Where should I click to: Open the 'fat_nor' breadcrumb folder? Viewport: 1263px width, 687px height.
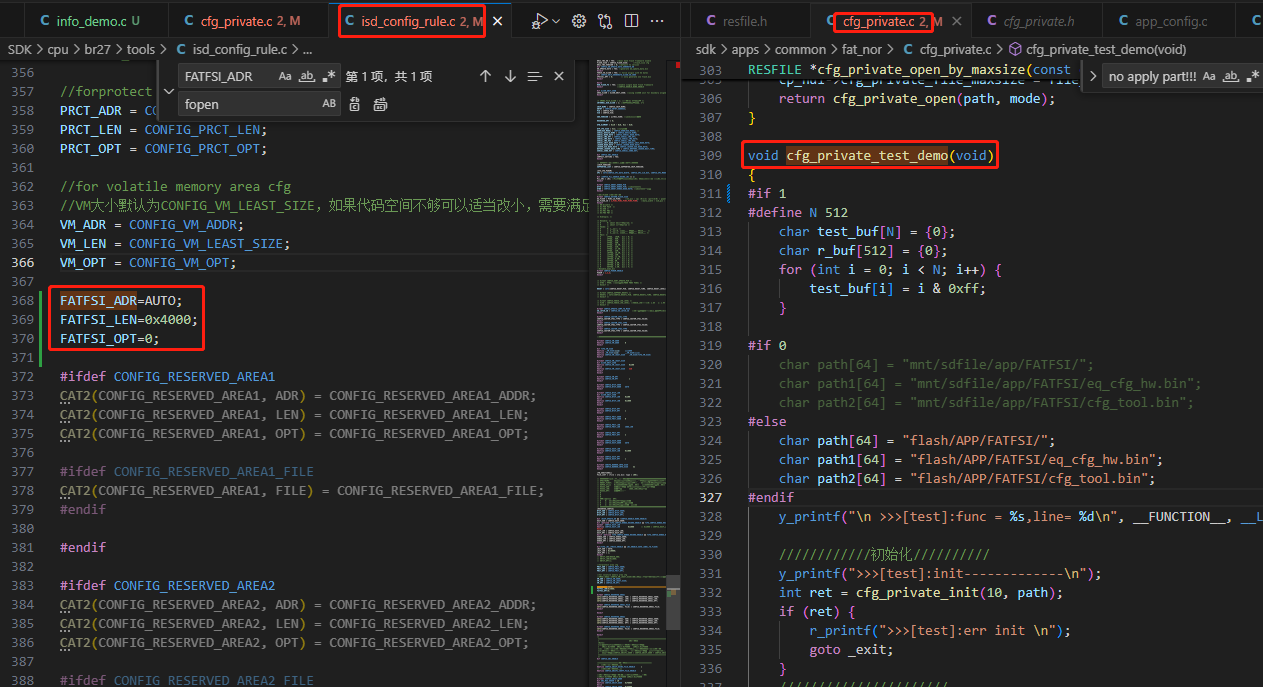pyautogui.click(x=864, y=49)
